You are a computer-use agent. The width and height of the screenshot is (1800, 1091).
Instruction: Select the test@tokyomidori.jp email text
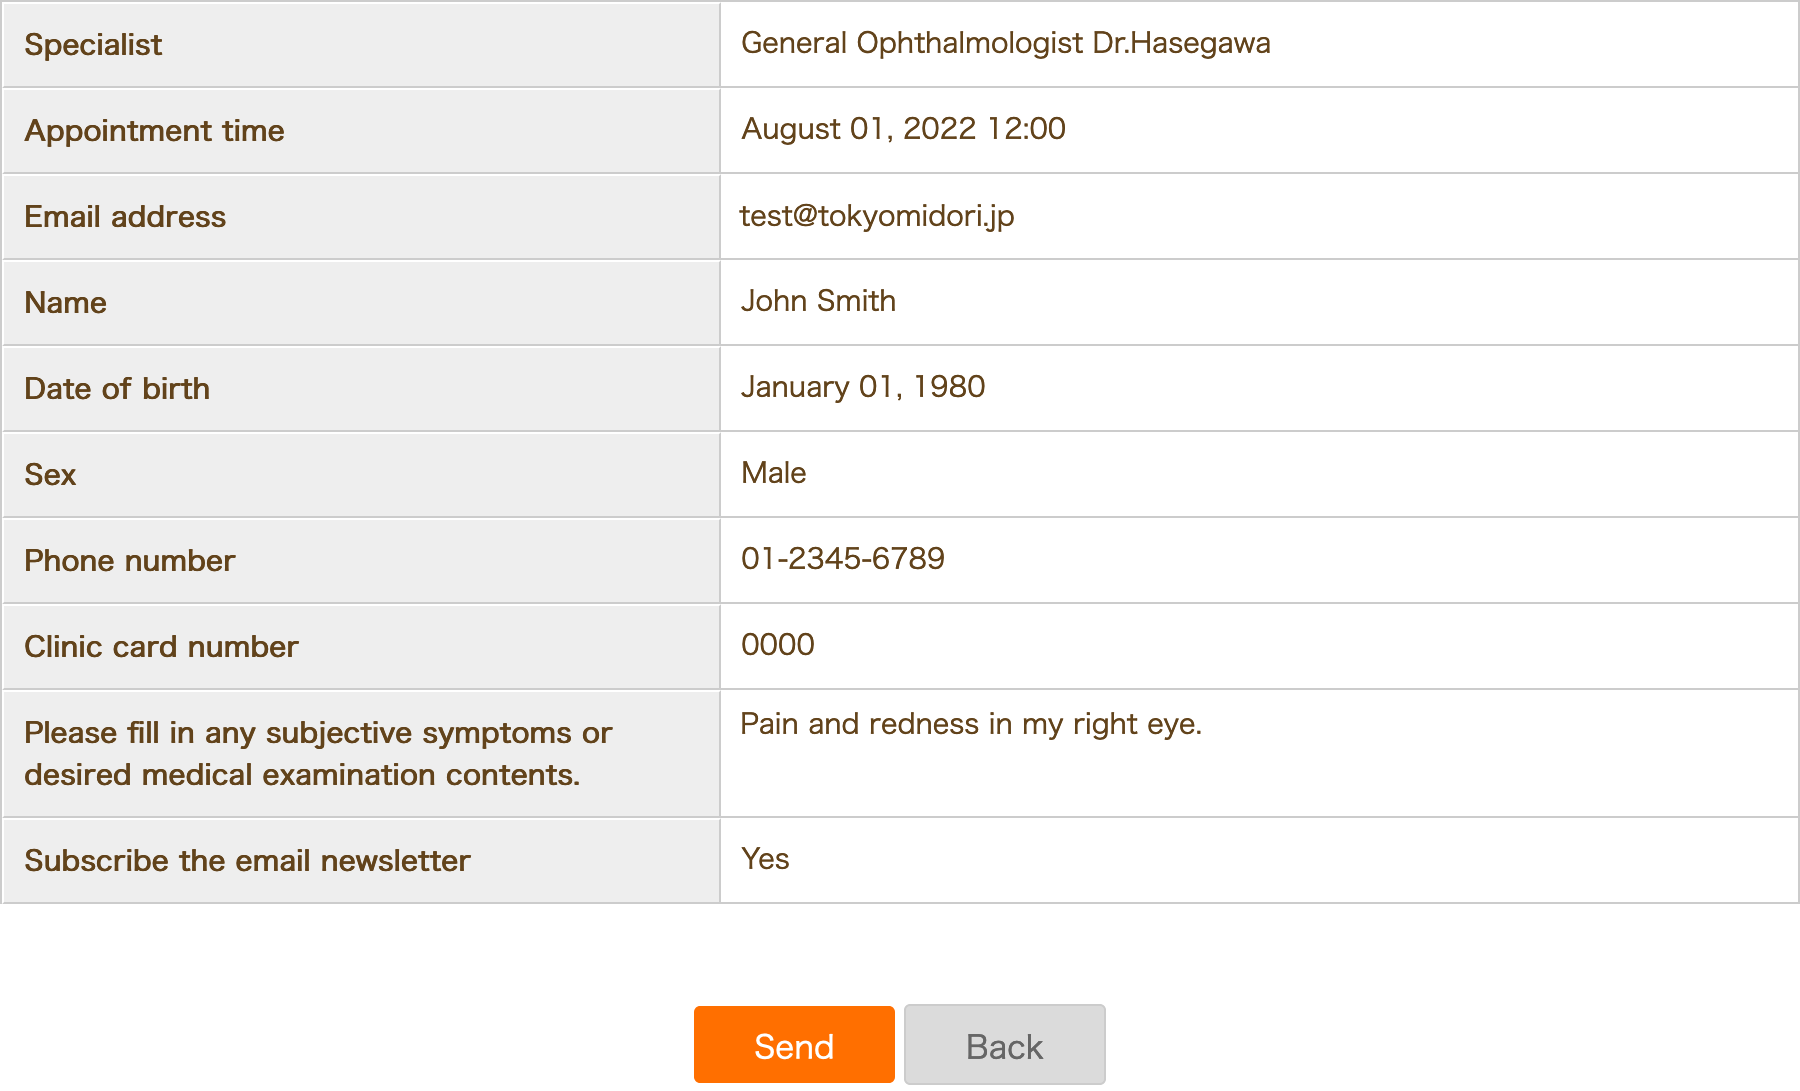tap(877, 216)
